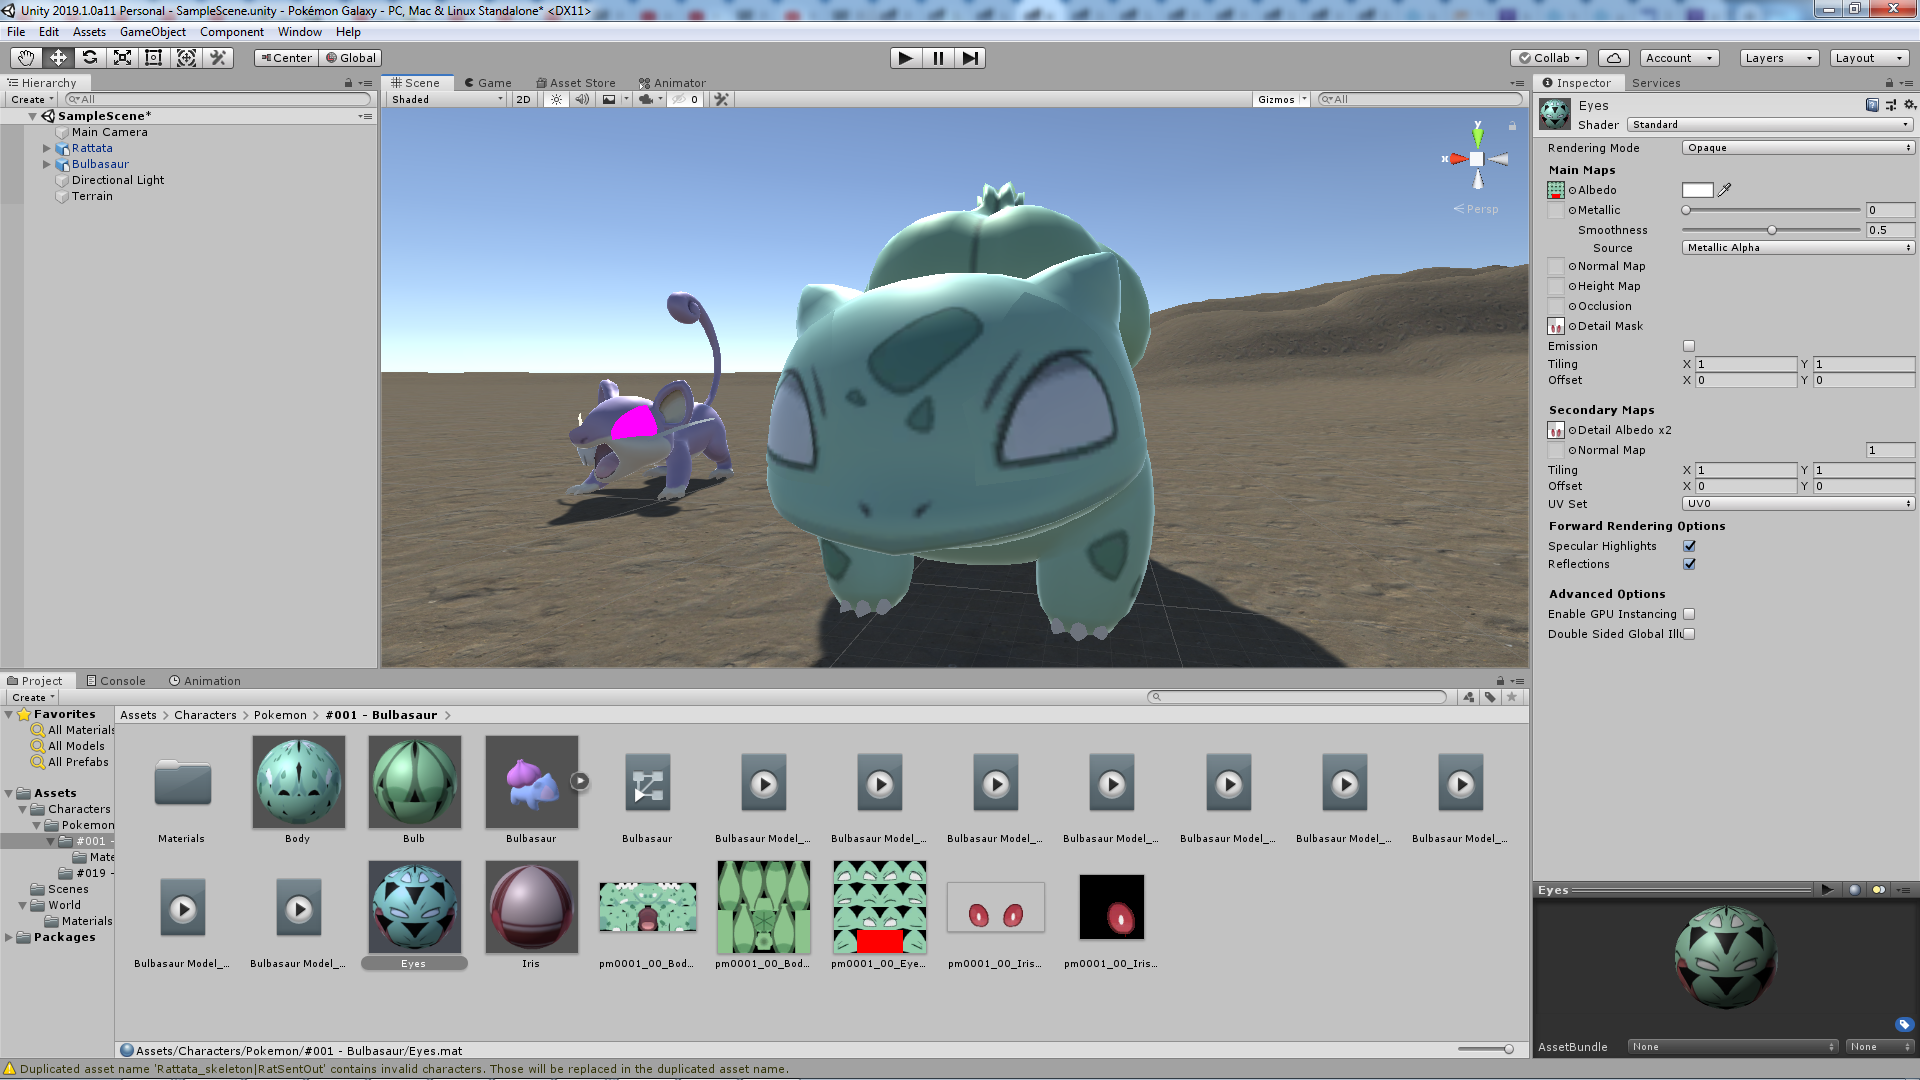Select the Hand tool in toolbar
The height and width of the screenshot is (1080, 1920).
coord(26,58)
